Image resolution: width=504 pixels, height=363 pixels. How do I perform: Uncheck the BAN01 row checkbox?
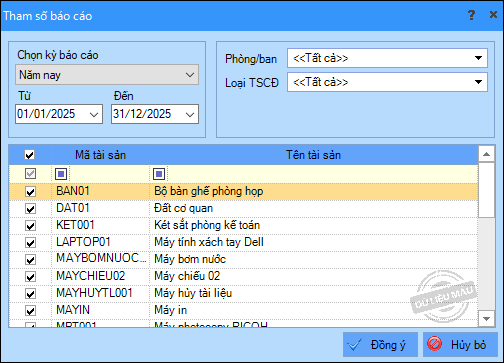point(30,192)
